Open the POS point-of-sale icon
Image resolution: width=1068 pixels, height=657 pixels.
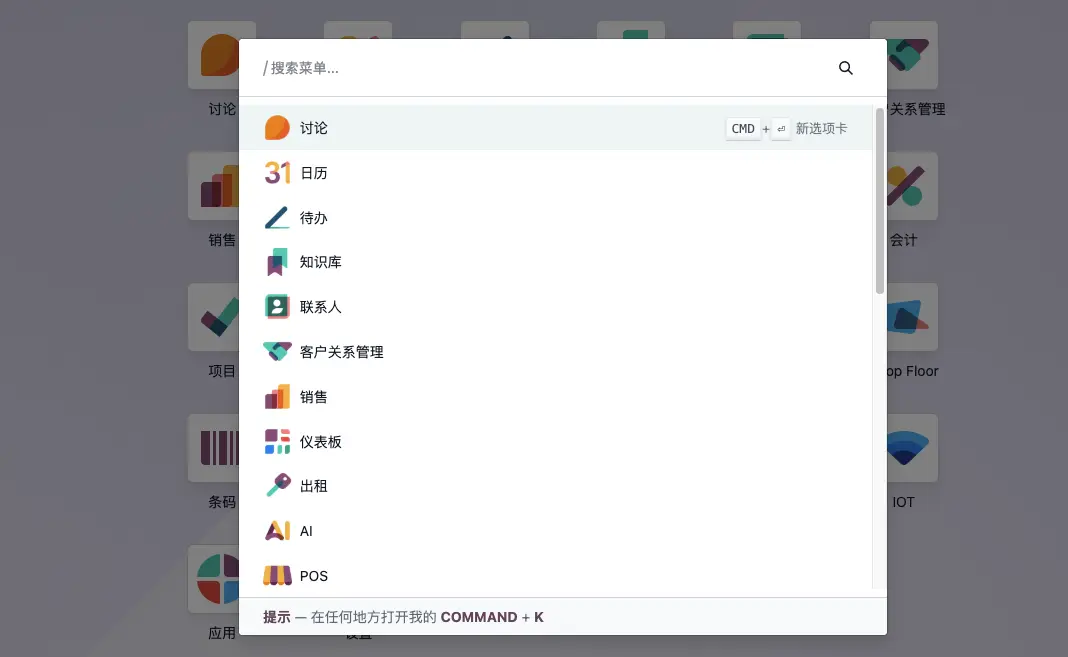pyautogui.click(x=276, y=575)
